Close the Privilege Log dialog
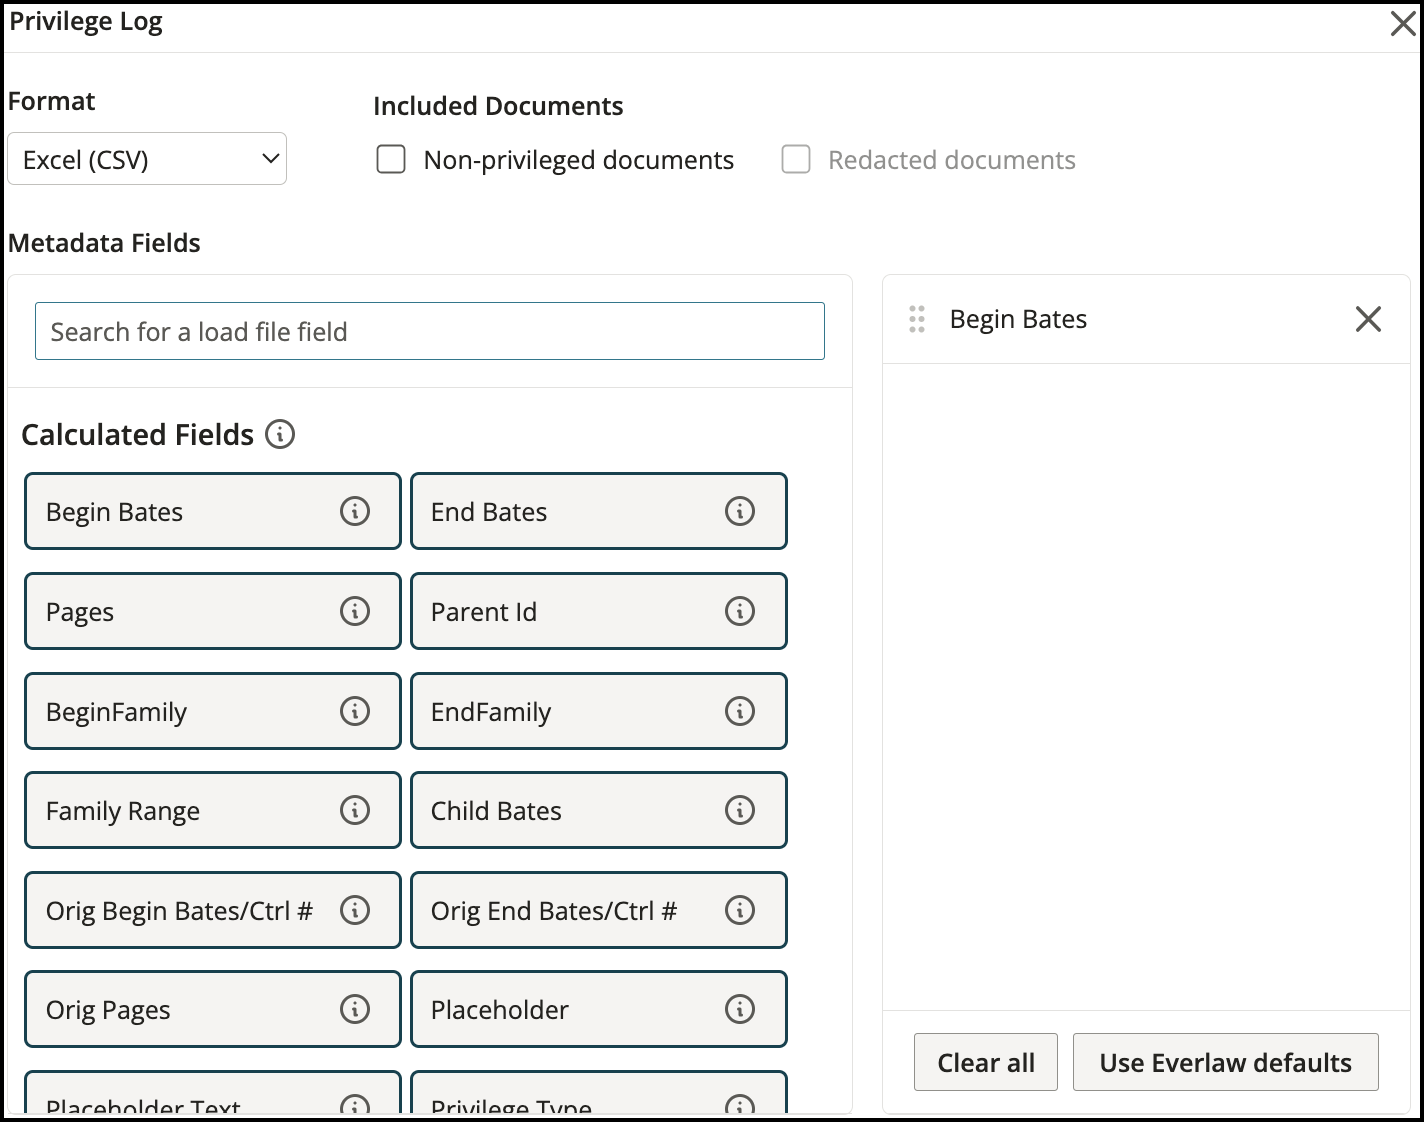 [1403, 24]
